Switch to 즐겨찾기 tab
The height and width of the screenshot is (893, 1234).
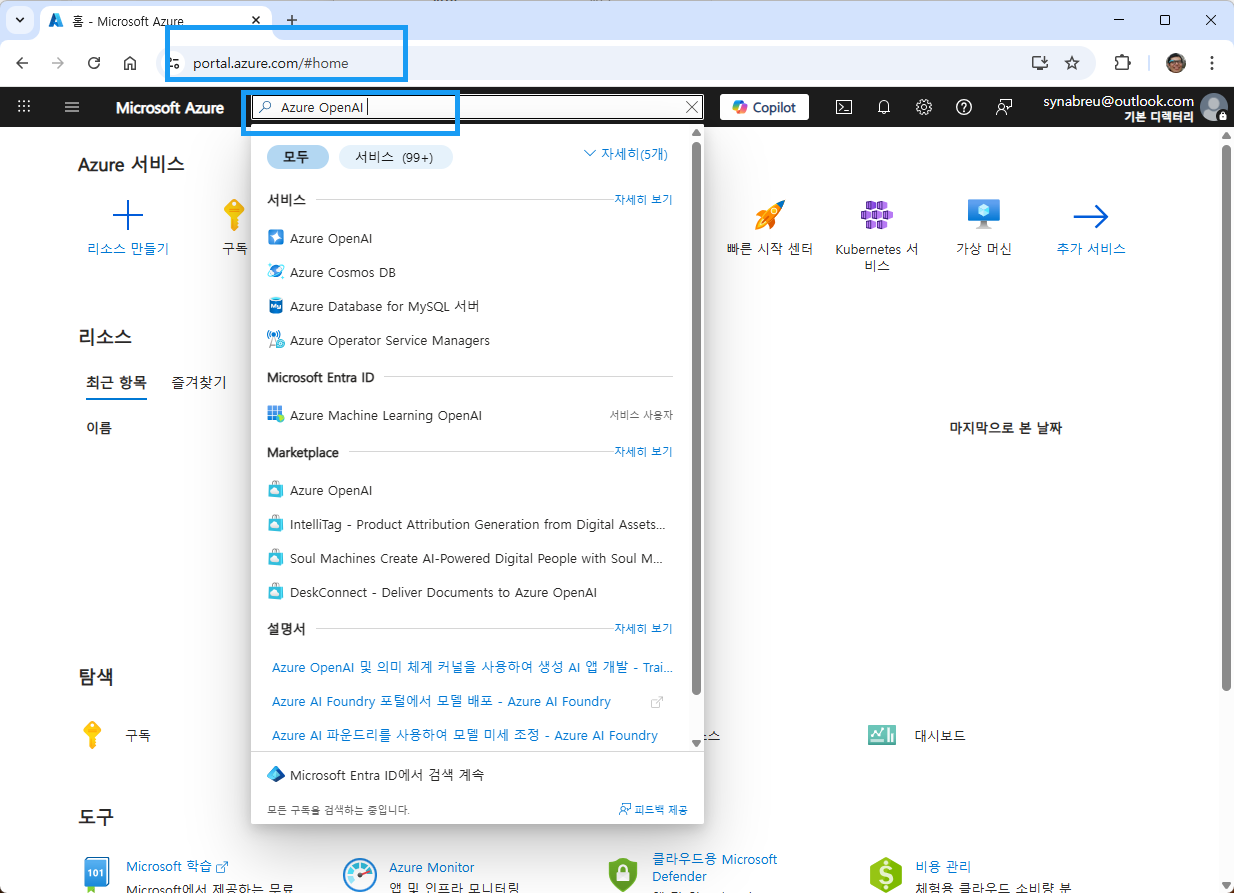[199, 382]
